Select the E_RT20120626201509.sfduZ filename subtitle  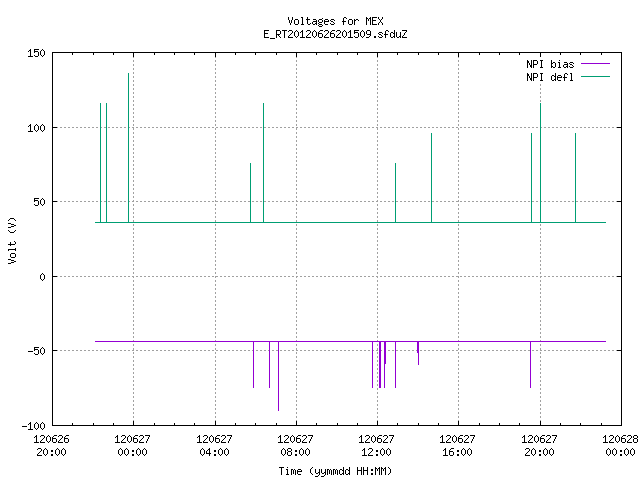335,34
